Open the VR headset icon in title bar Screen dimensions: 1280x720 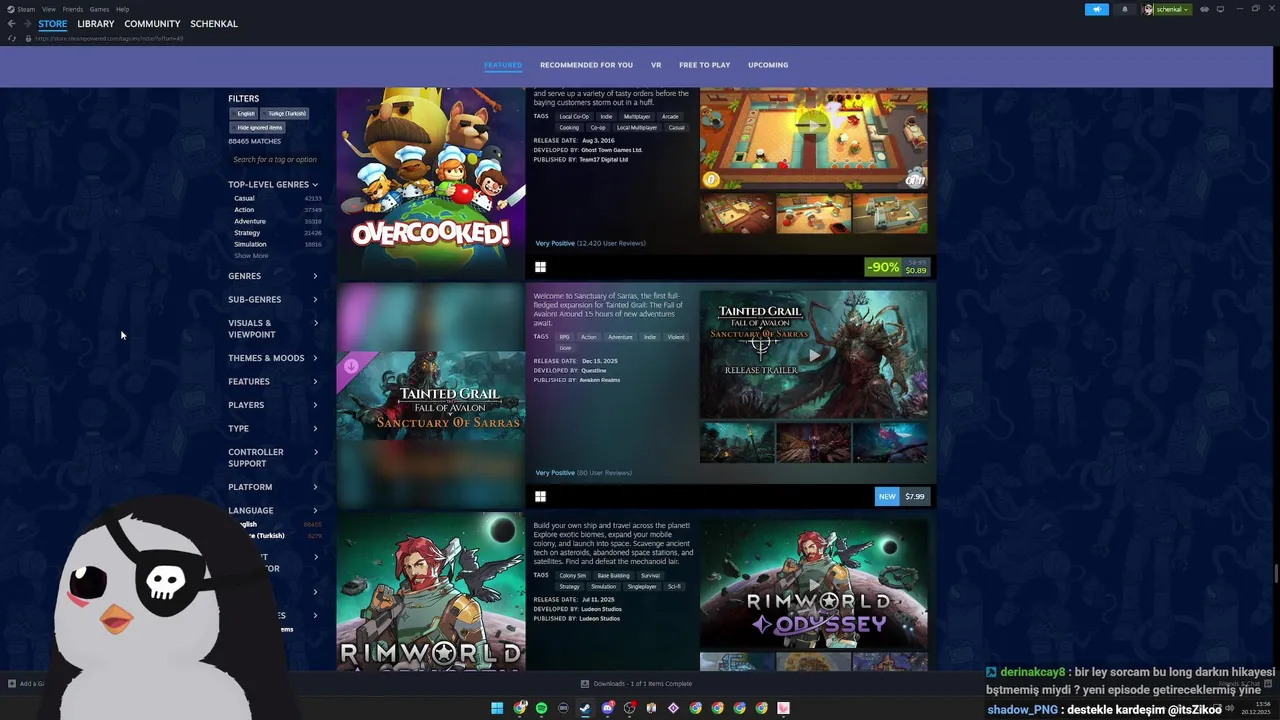click(1204, 9)
